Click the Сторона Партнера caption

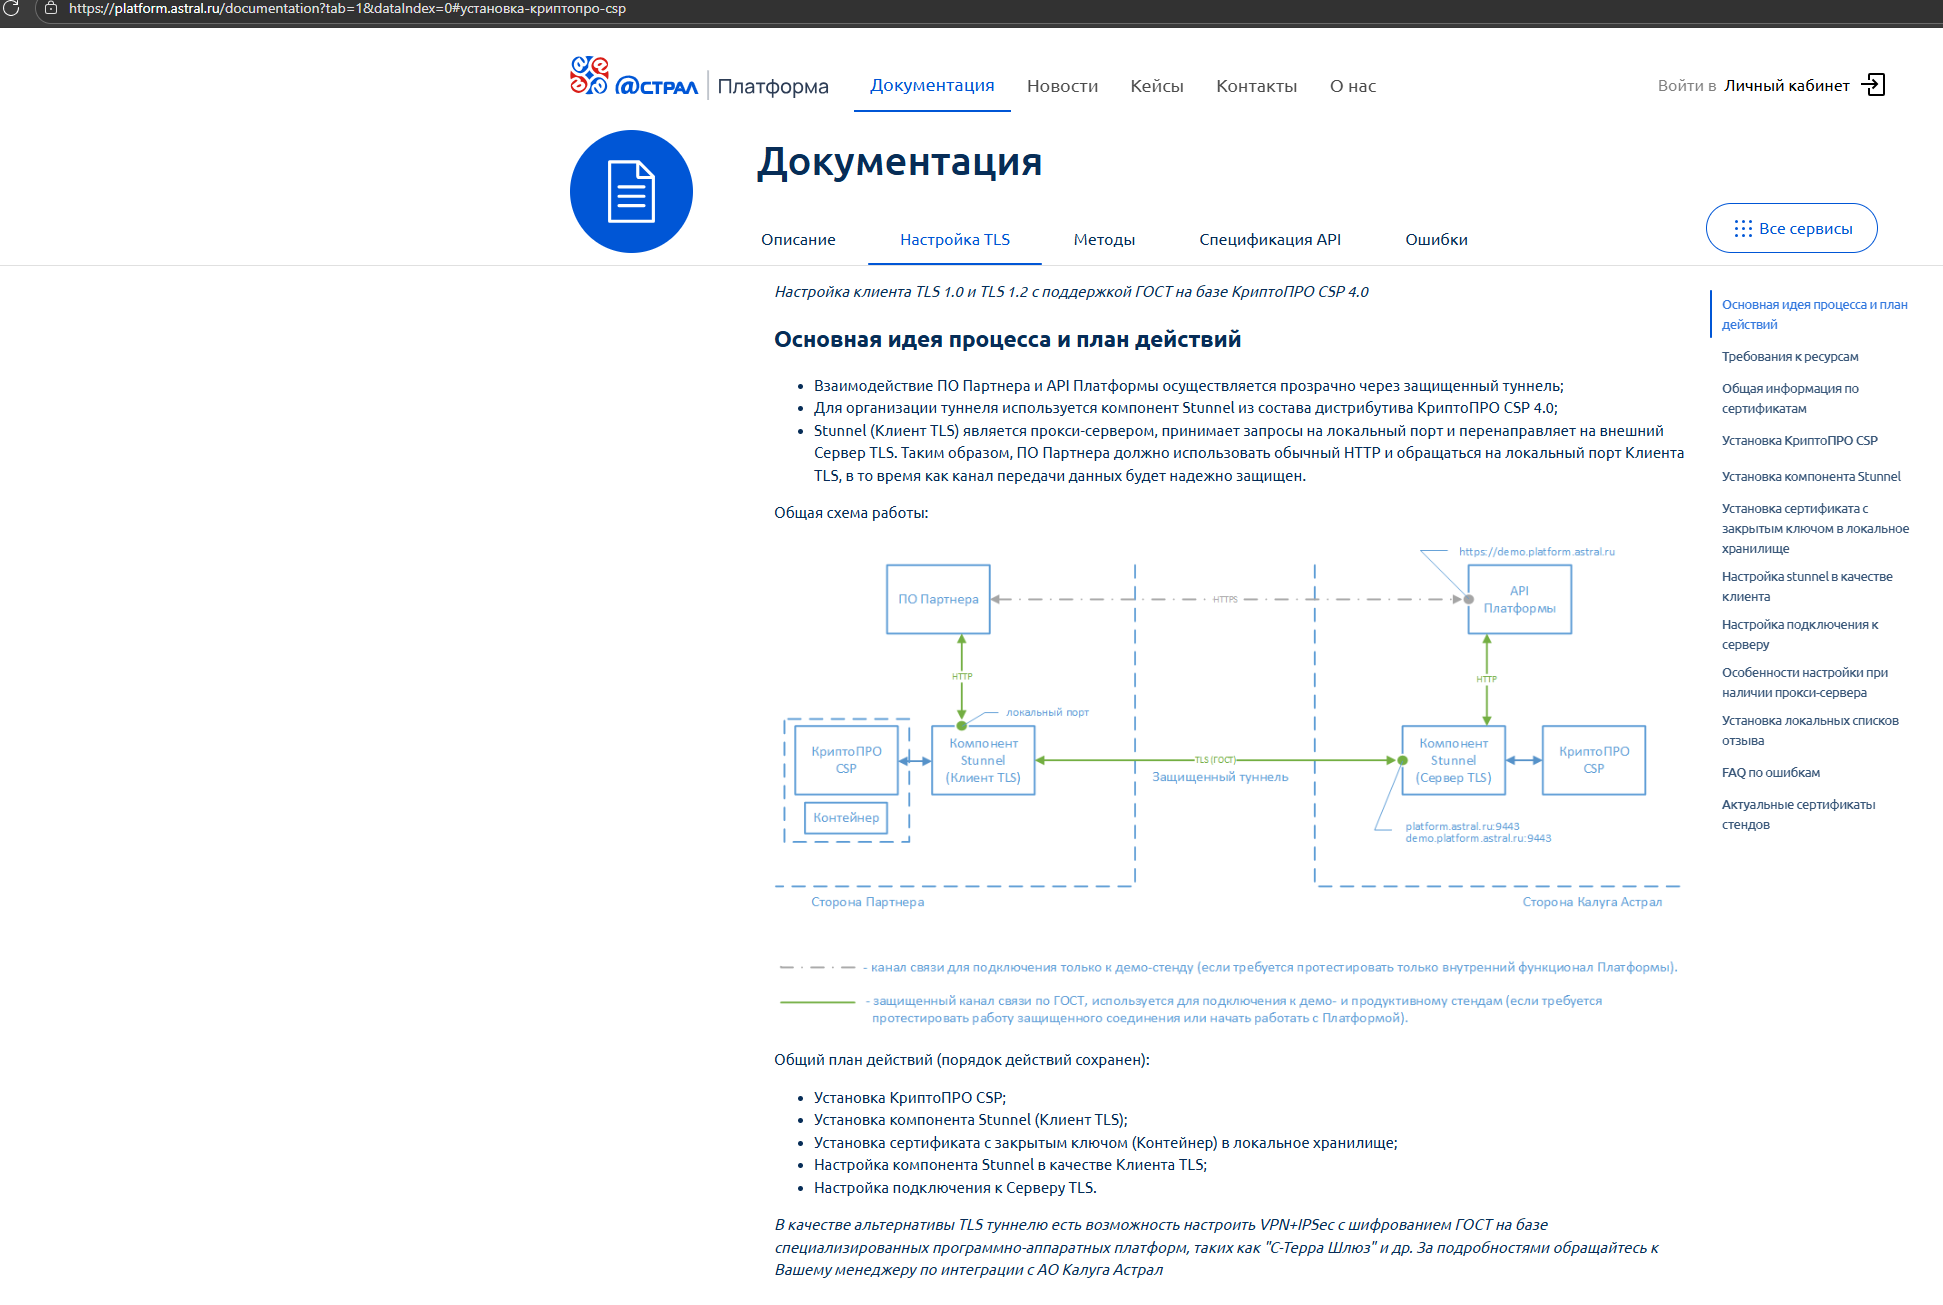click(x=867, y=902)
